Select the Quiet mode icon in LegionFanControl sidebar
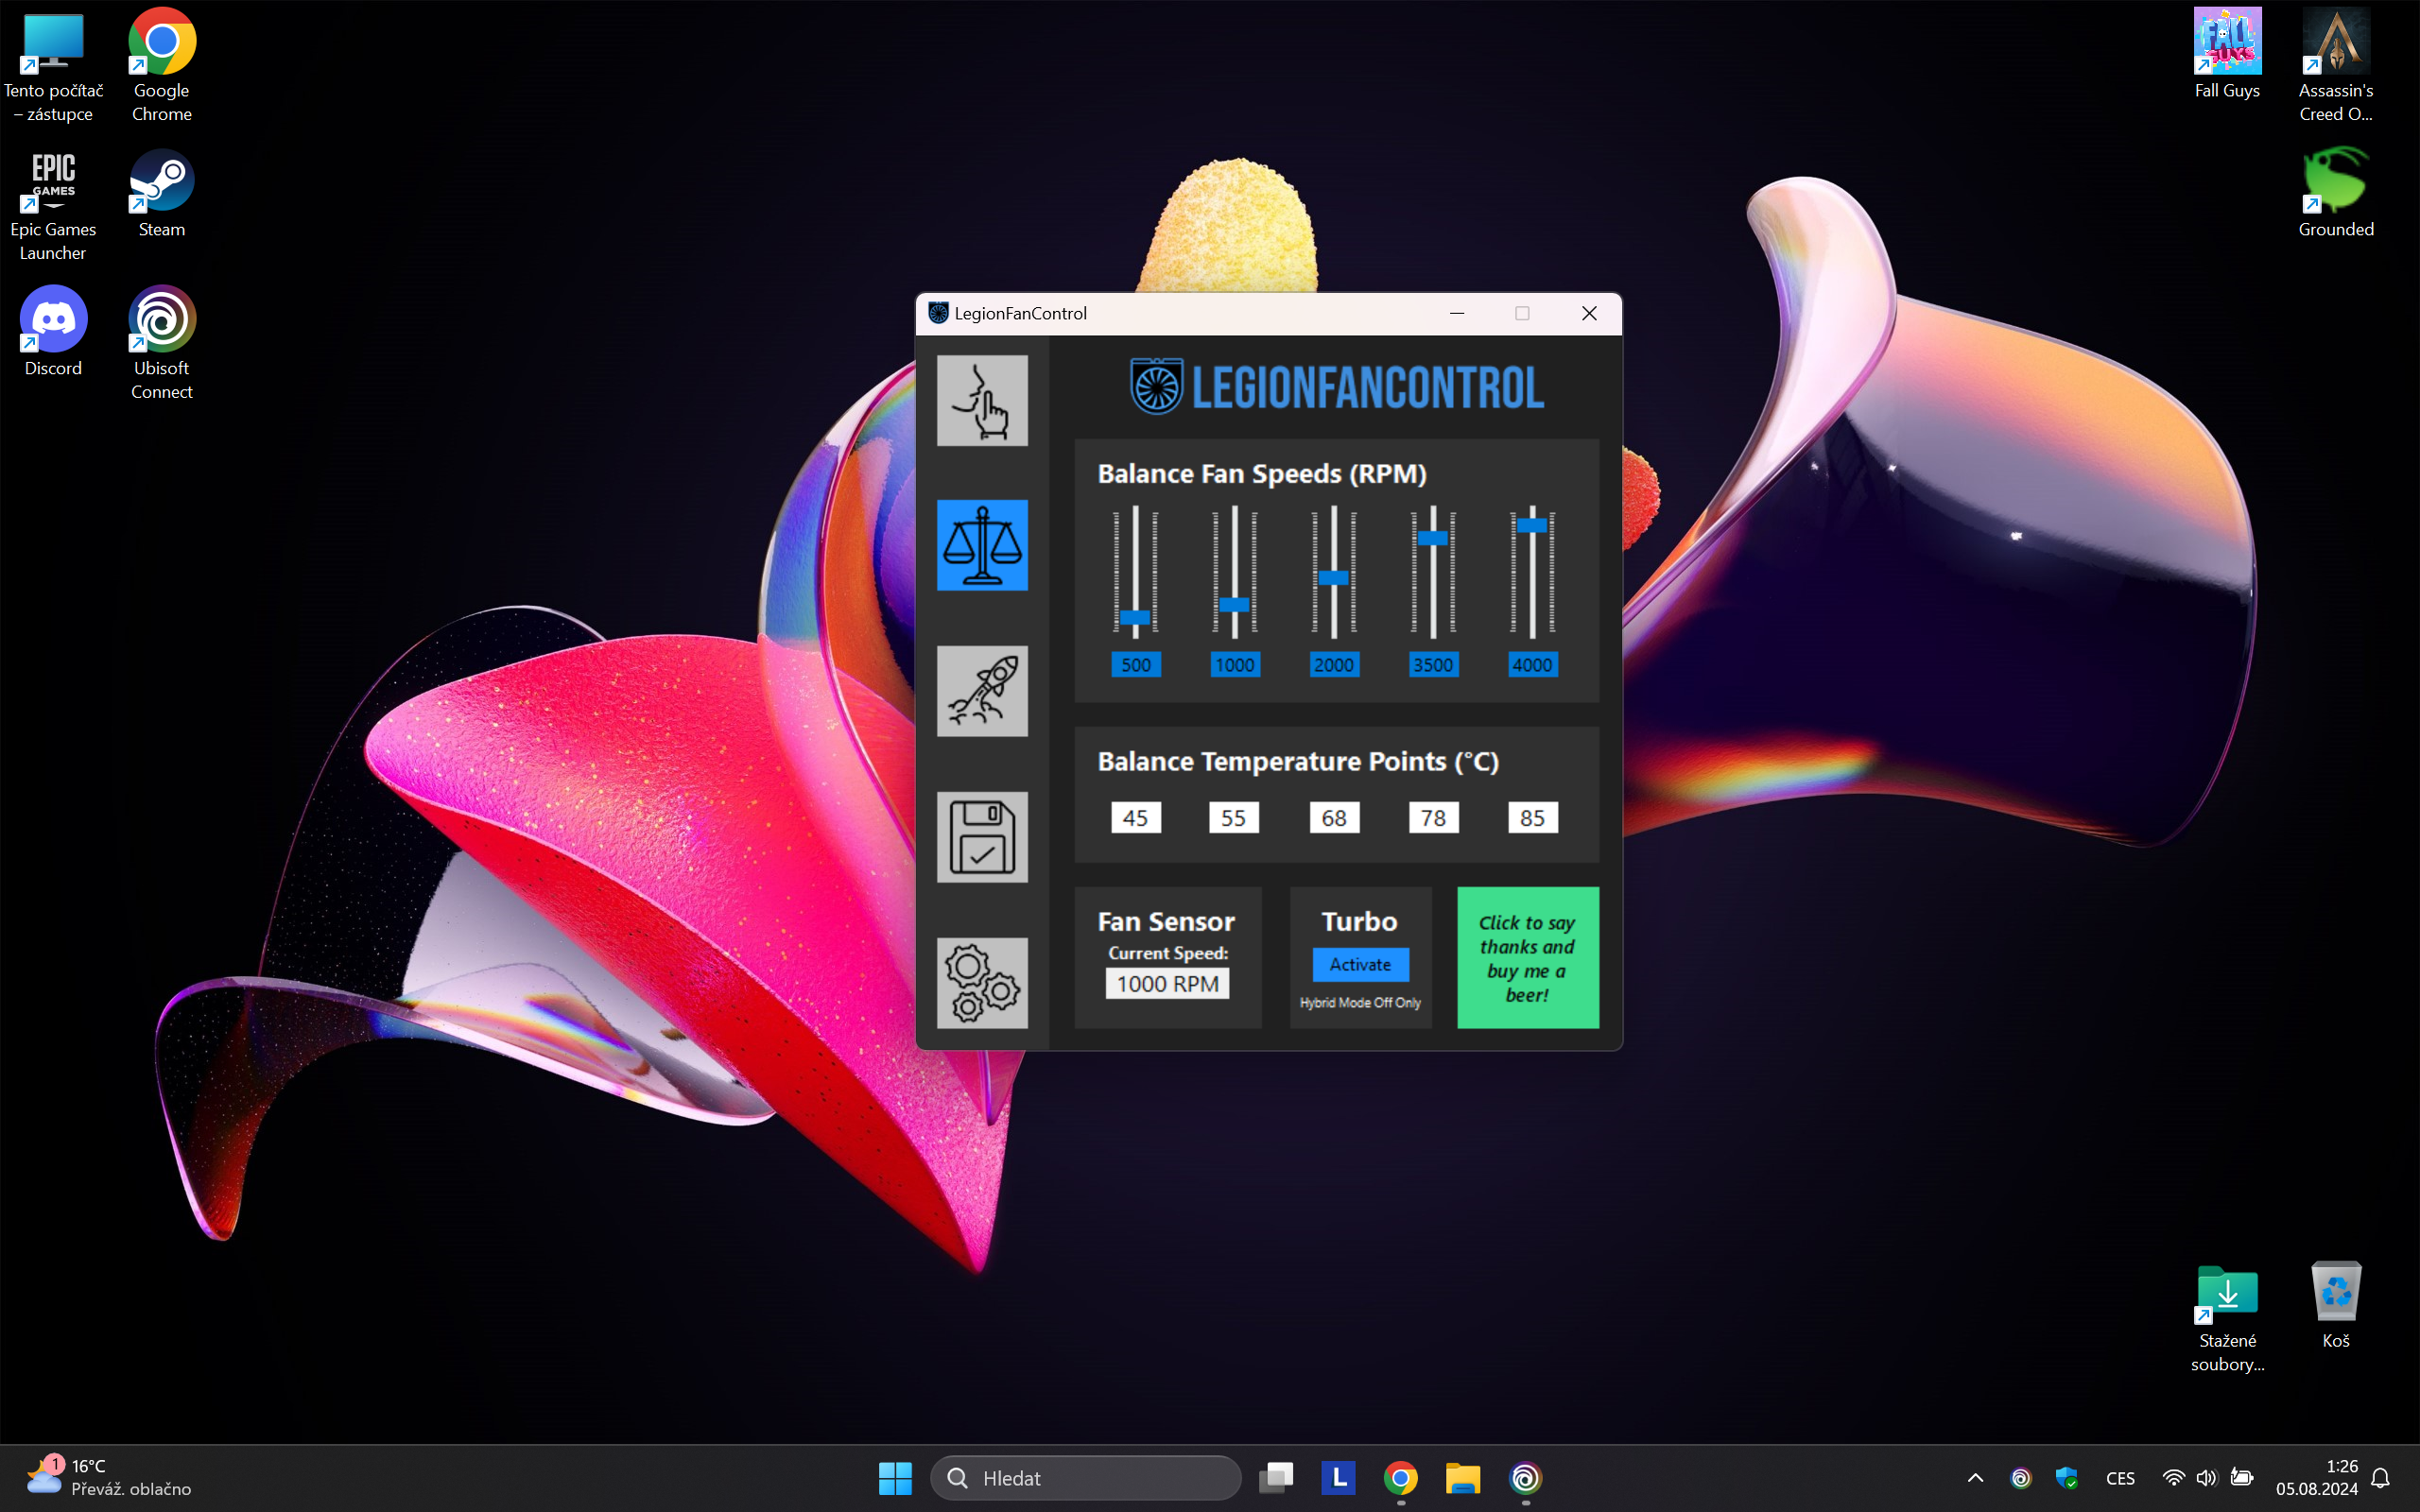Viewport: 2420px width, 1512px height. tap(982, 400)
